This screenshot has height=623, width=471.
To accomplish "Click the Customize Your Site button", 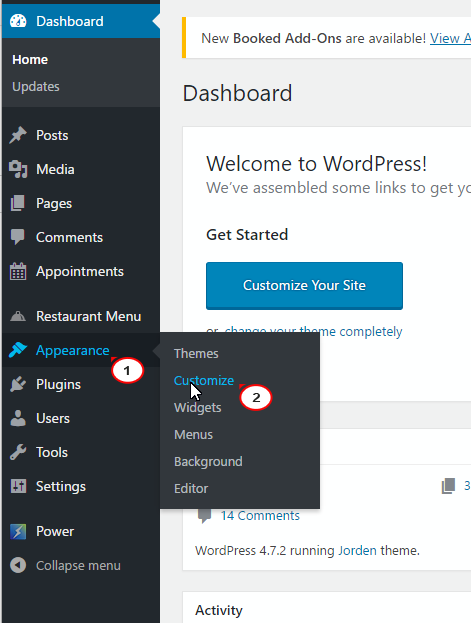I will pyautogui.click(x=304, y=286).
